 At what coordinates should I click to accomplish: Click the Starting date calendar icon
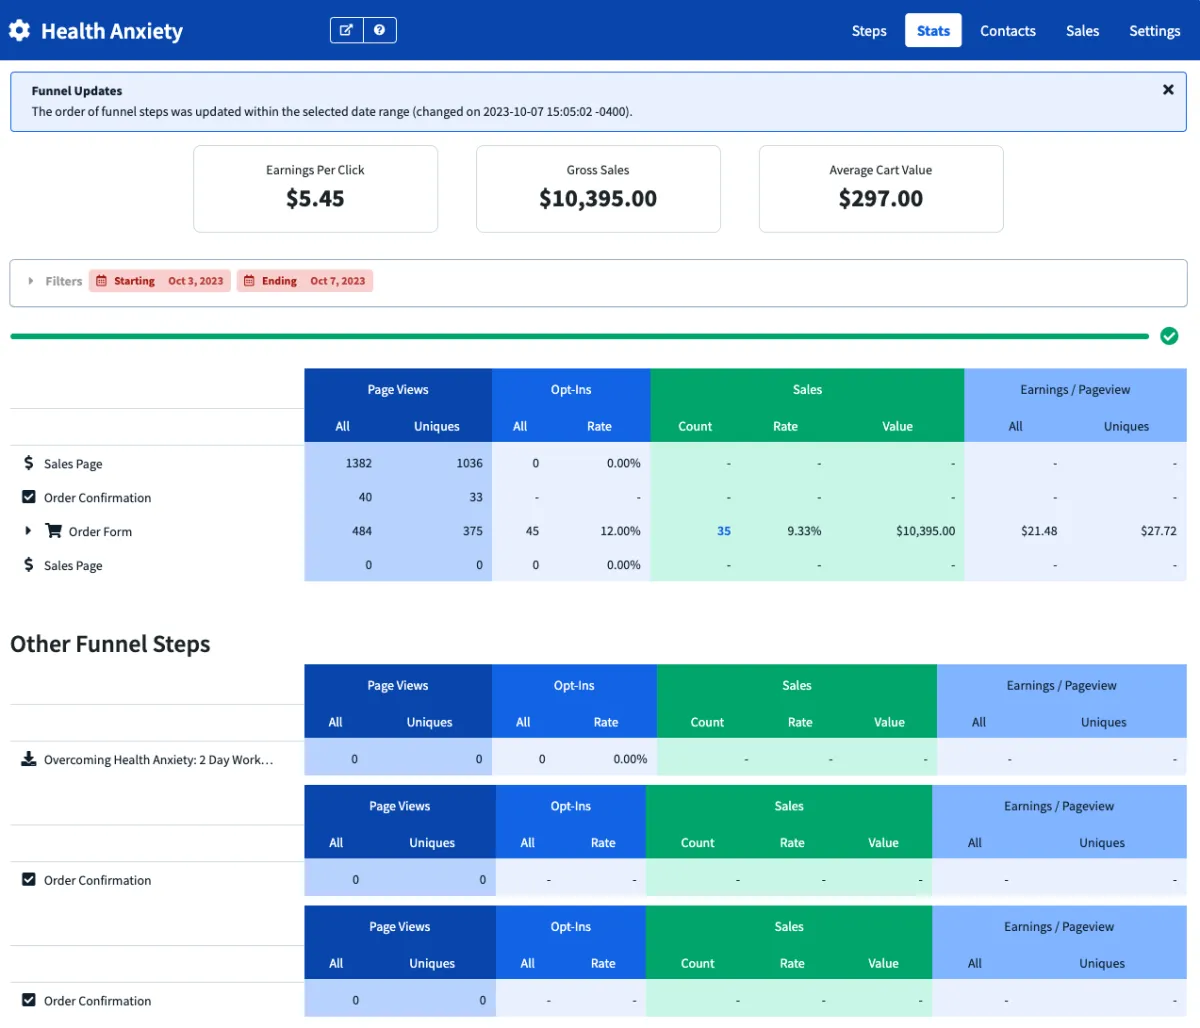pyautogui.click(x=101, y=281)
